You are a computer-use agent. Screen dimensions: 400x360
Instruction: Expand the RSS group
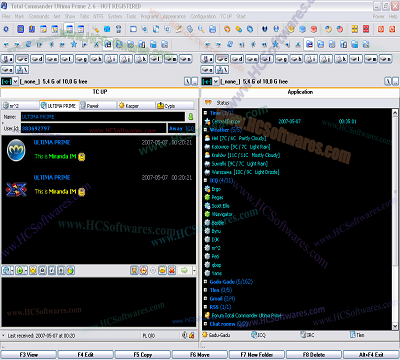coord(206,307)
